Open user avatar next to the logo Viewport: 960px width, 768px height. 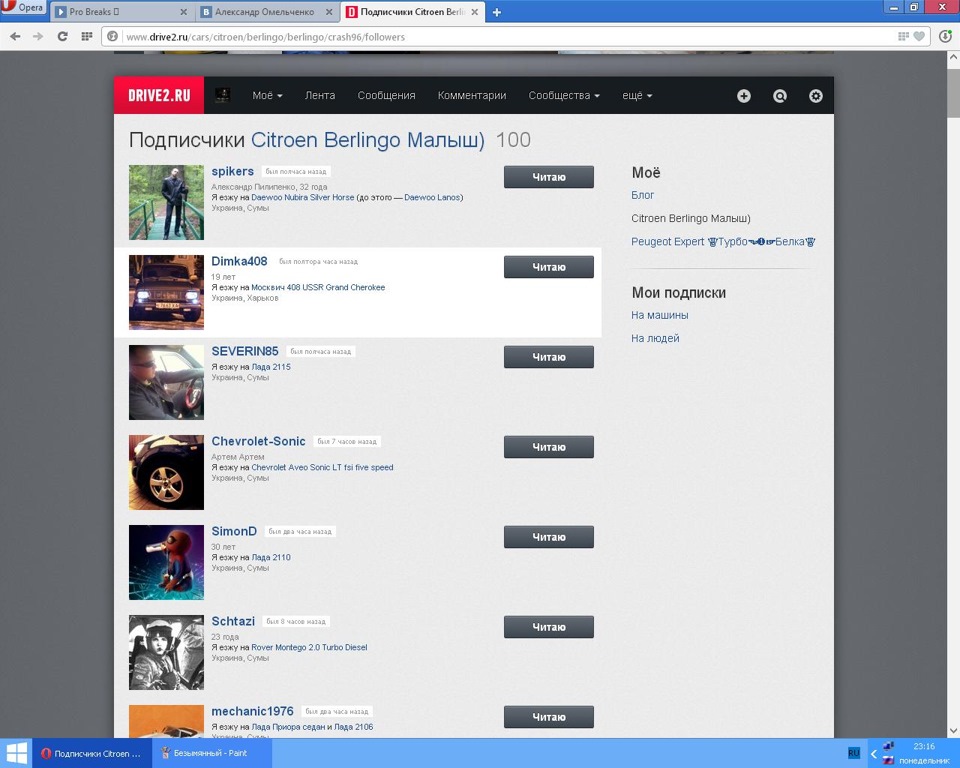point(222,95)
